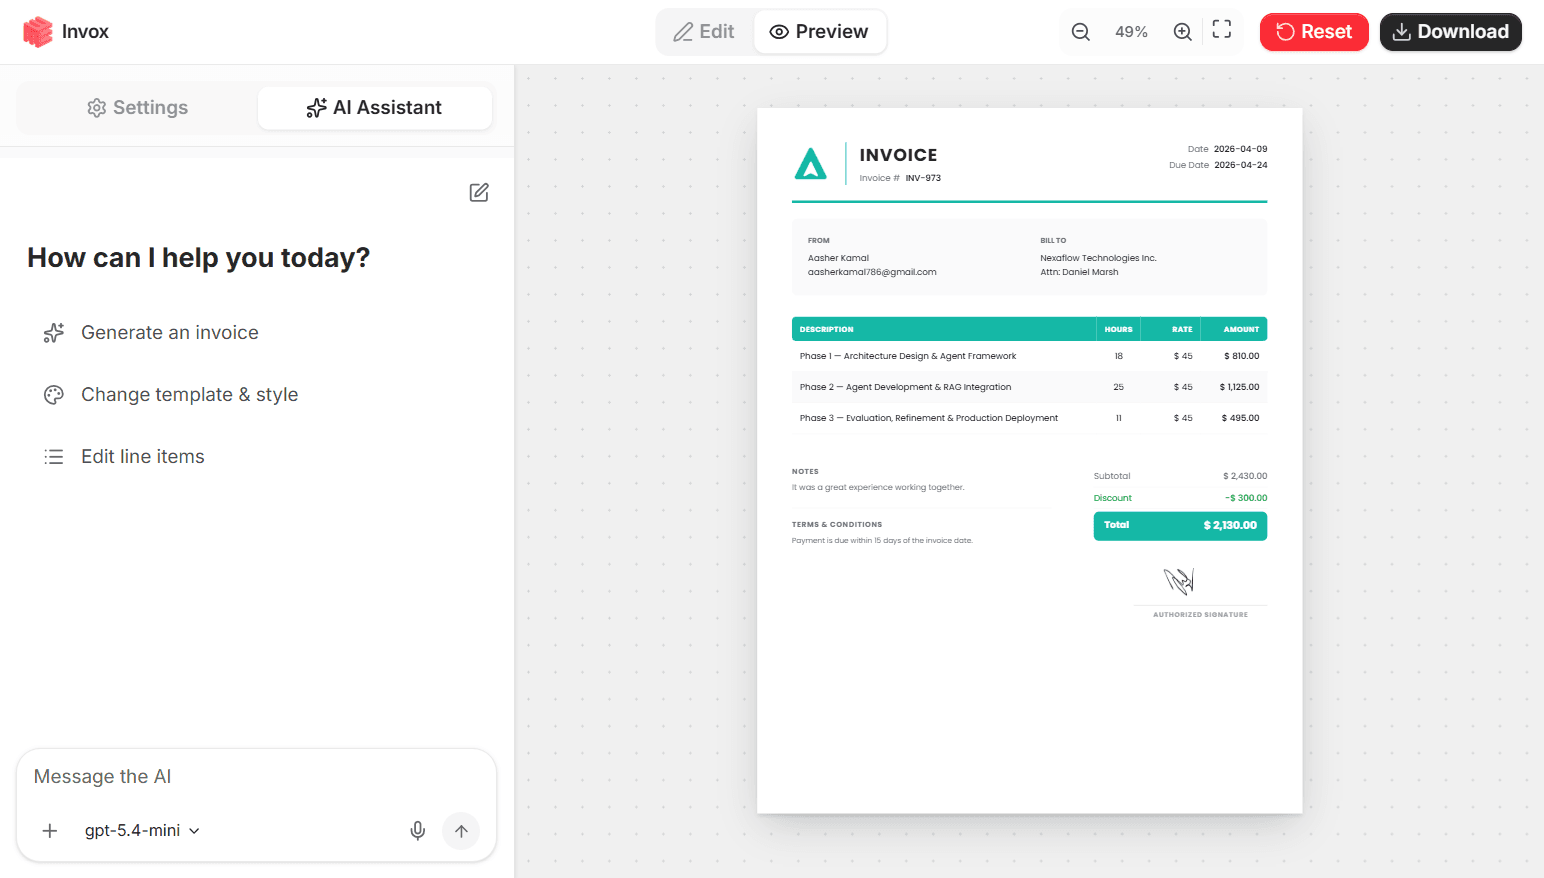Click the 49% zoom level indicator
This screenshot has width=1544, height=878.
1131,31
